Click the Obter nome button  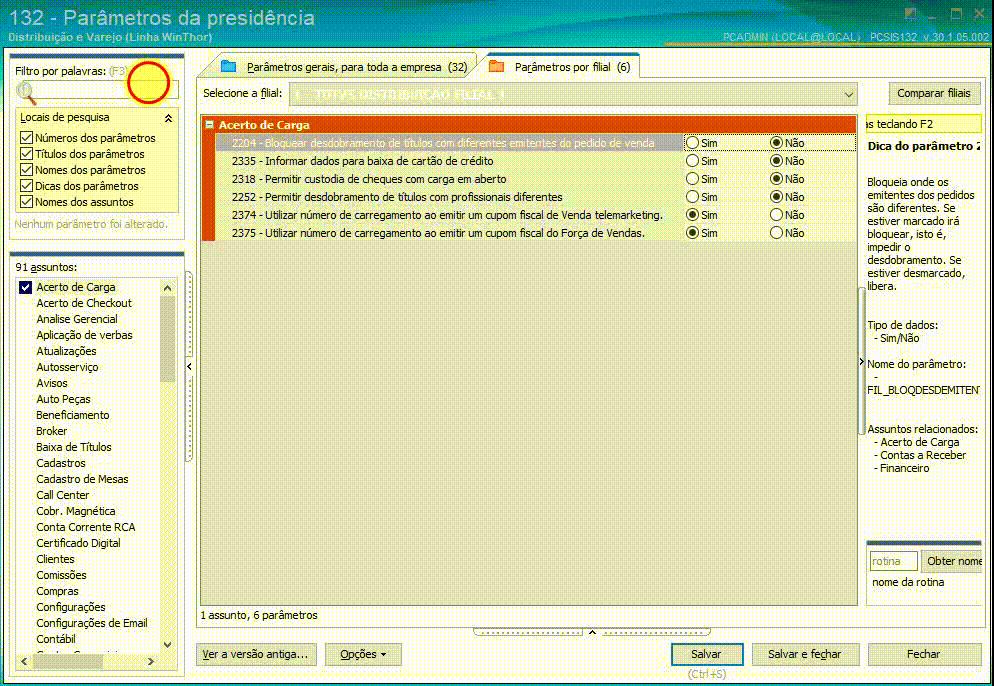[x=952, y=561]
